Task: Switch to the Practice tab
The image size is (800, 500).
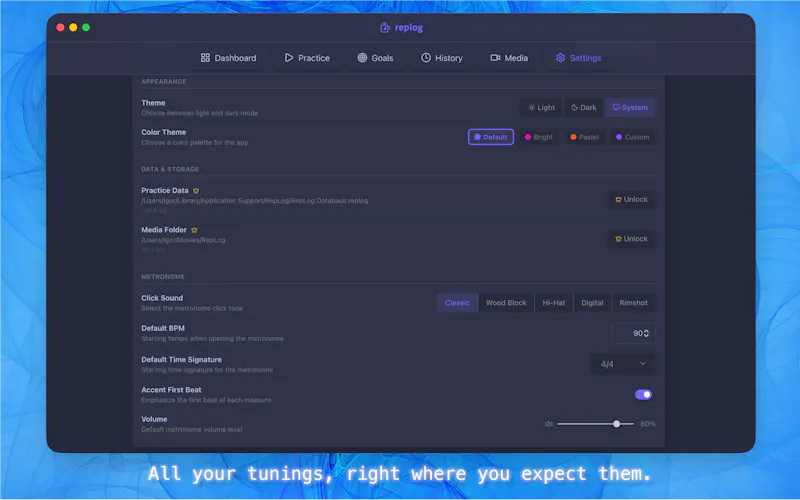Action: coord(307,58)
